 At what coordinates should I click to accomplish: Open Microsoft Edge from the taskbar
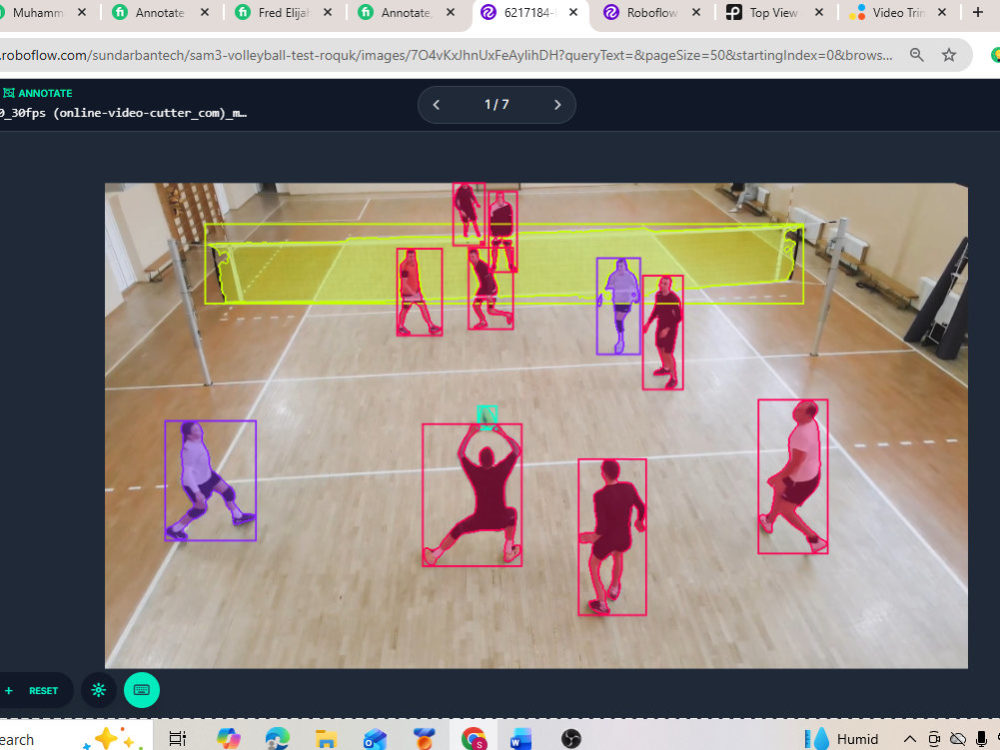(x=277, y=739)
